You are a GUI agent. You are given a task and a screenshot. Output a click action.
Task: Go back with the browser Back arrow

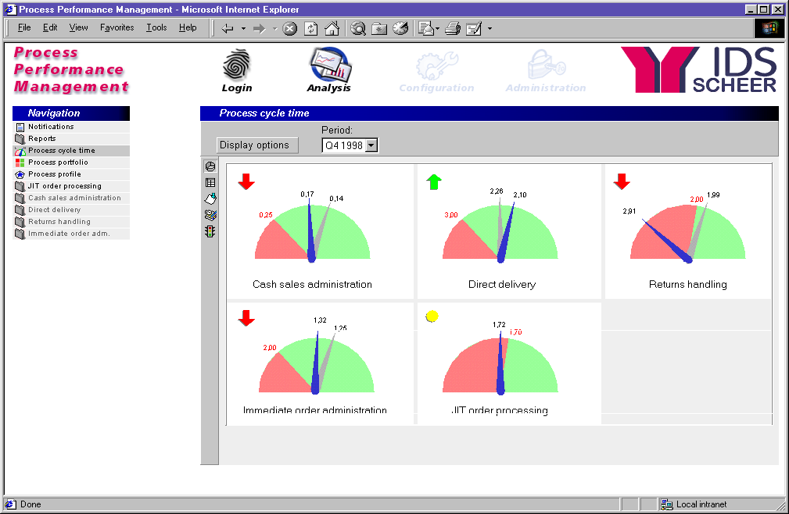(227, 29)
